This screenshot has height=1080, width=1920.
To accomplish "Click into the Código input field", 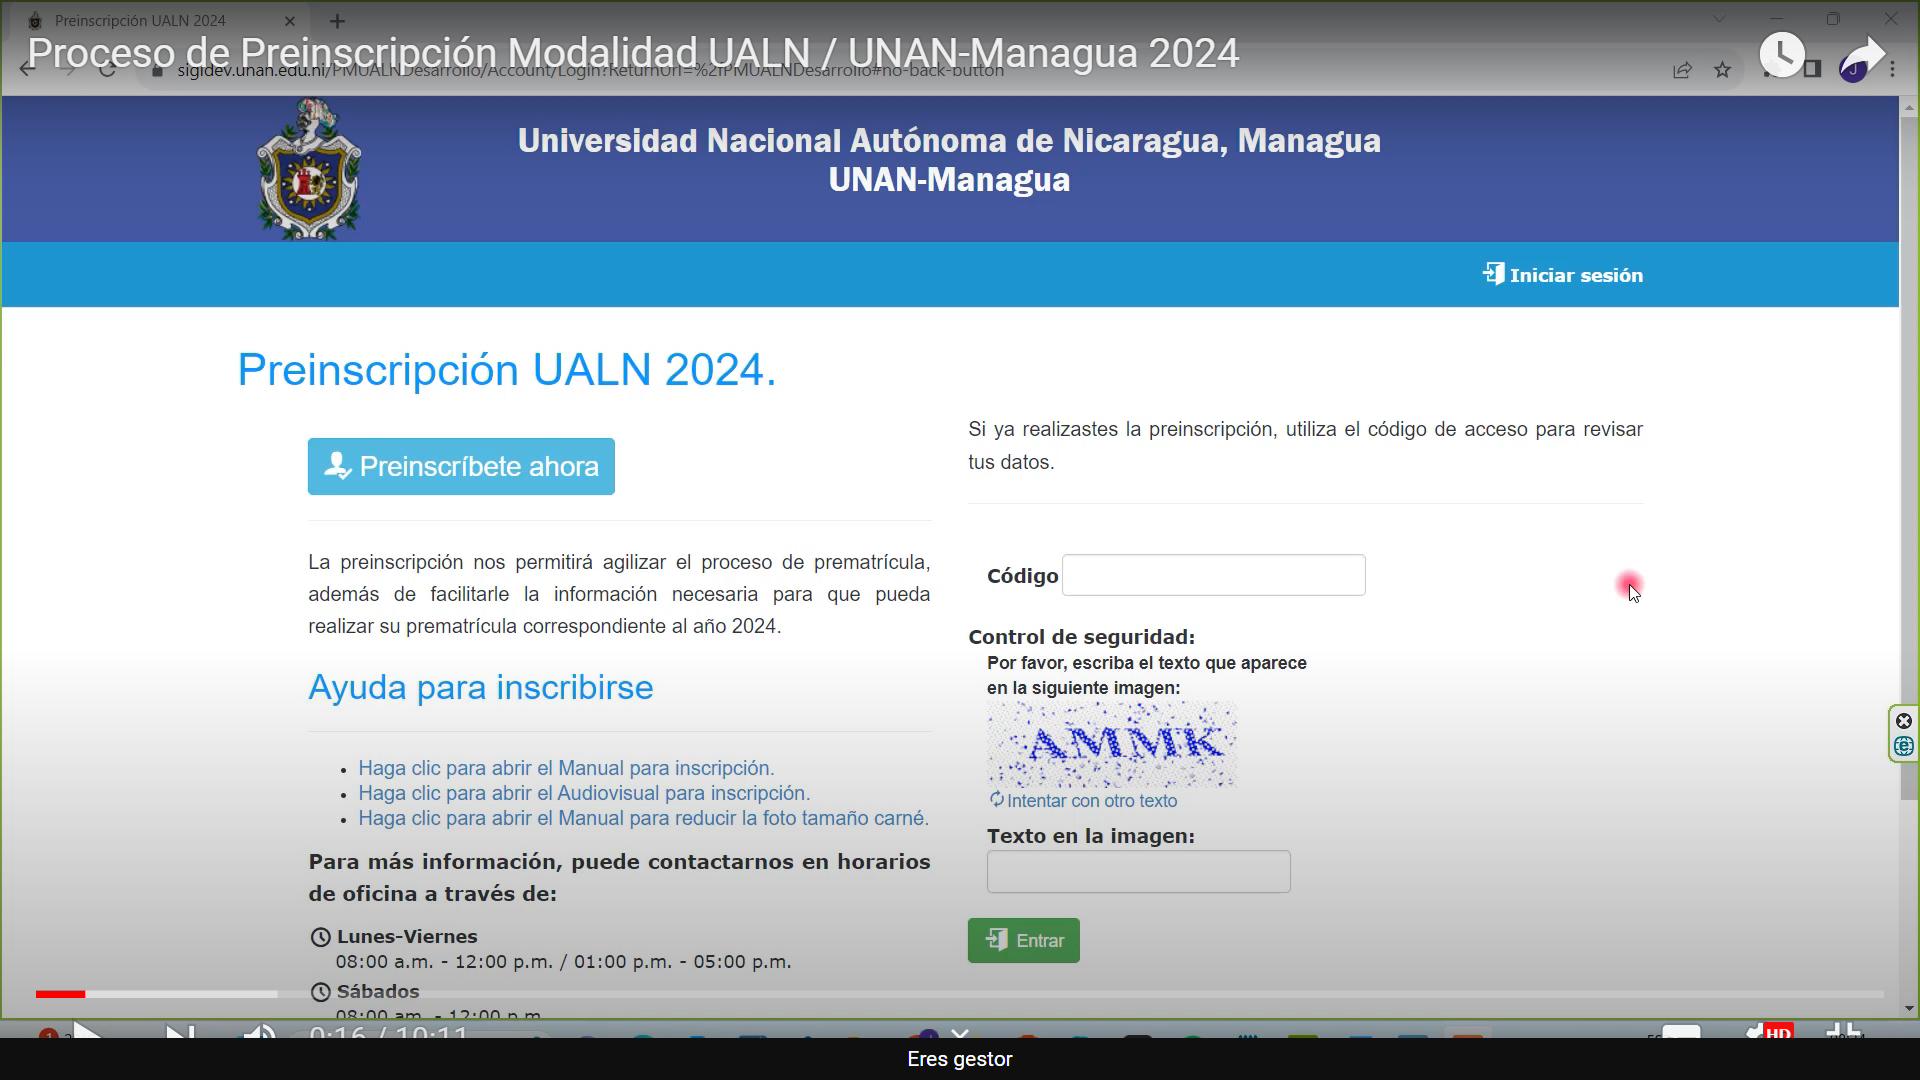I will [x=1213, y=575].
